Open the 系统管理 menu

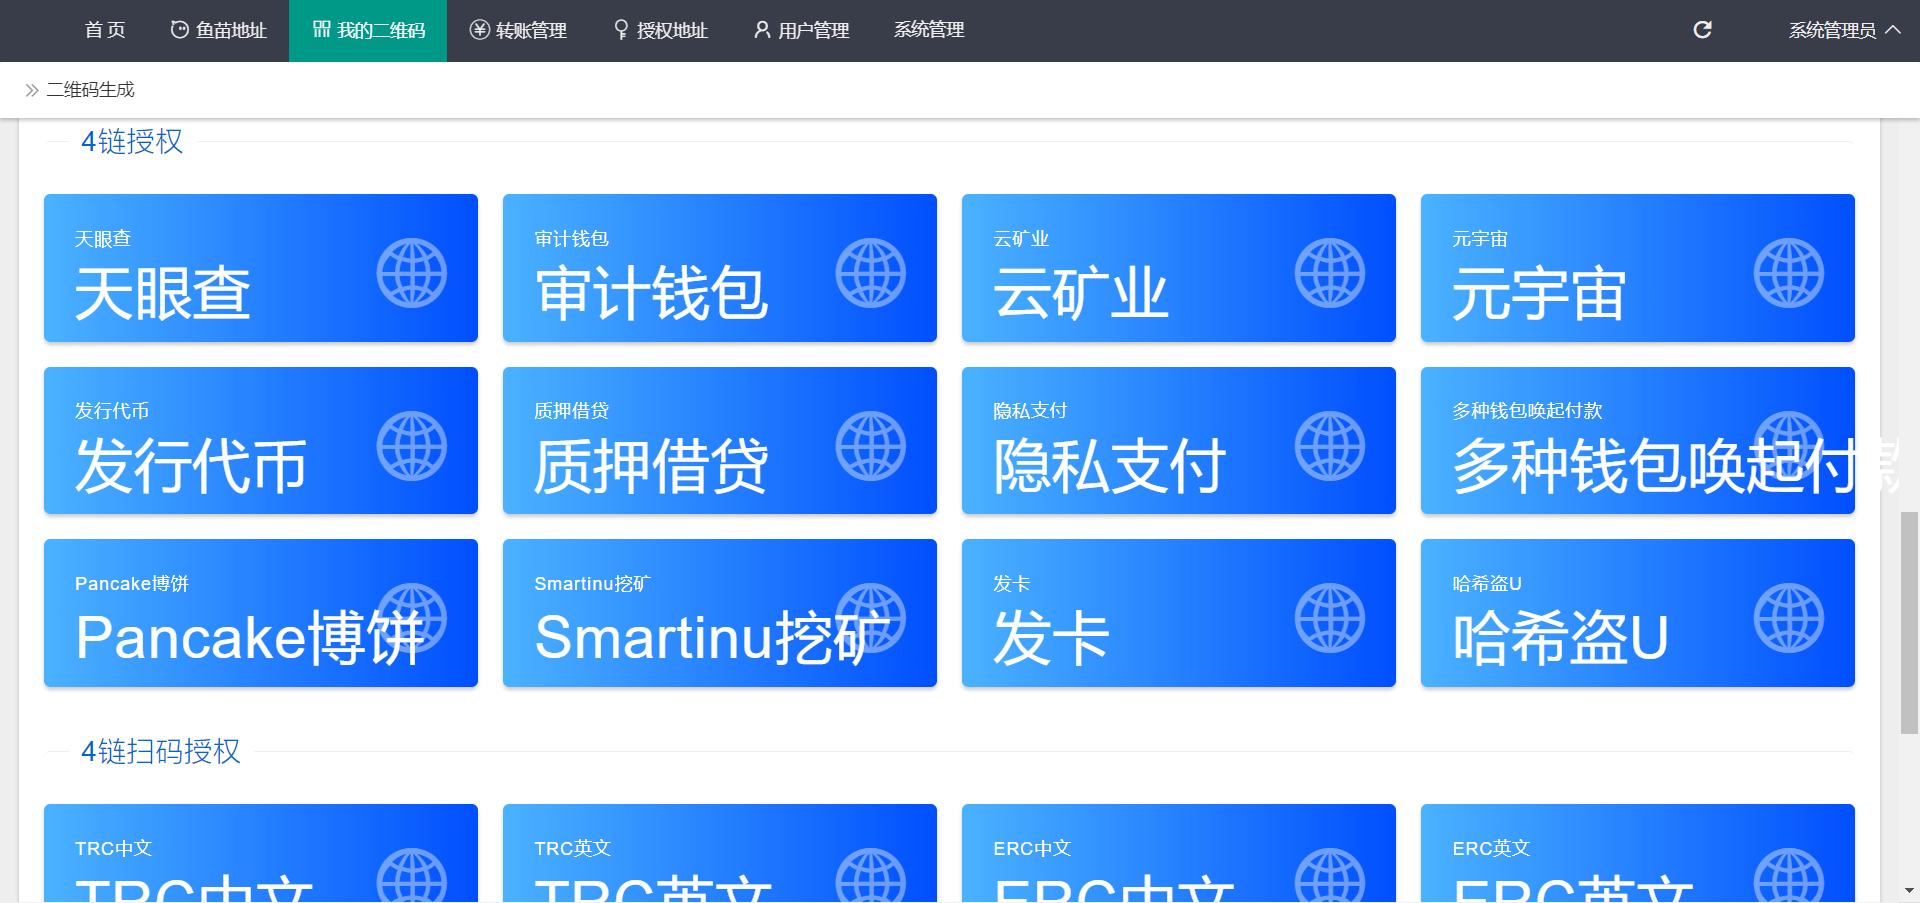click(x=929, y=30)
